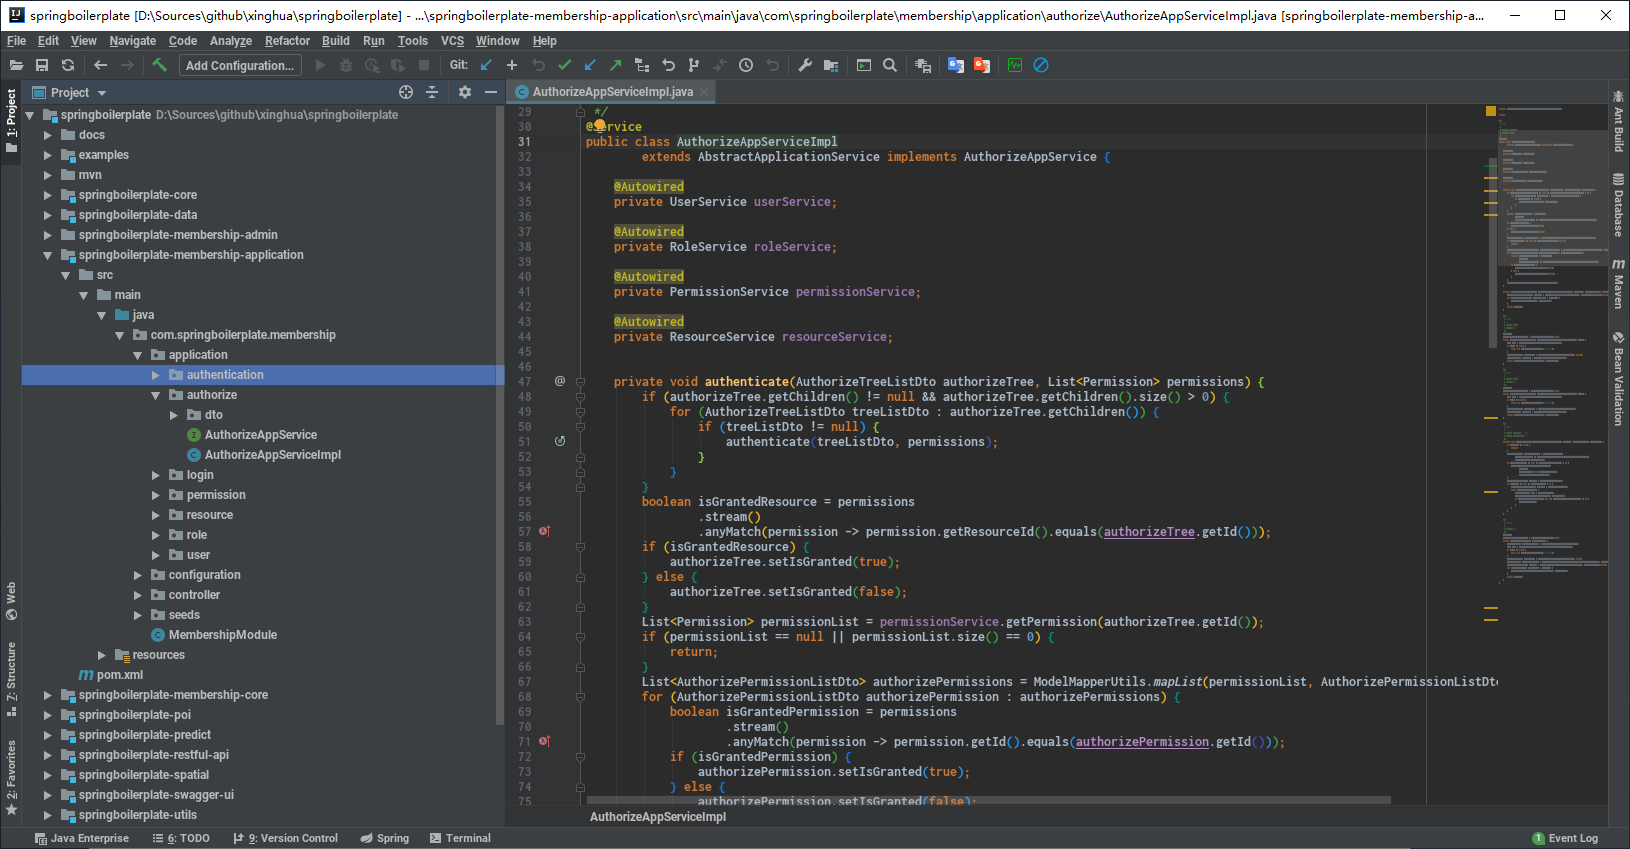
Task: Expand the configuration package arrow
Action: (x=137, y=575)
